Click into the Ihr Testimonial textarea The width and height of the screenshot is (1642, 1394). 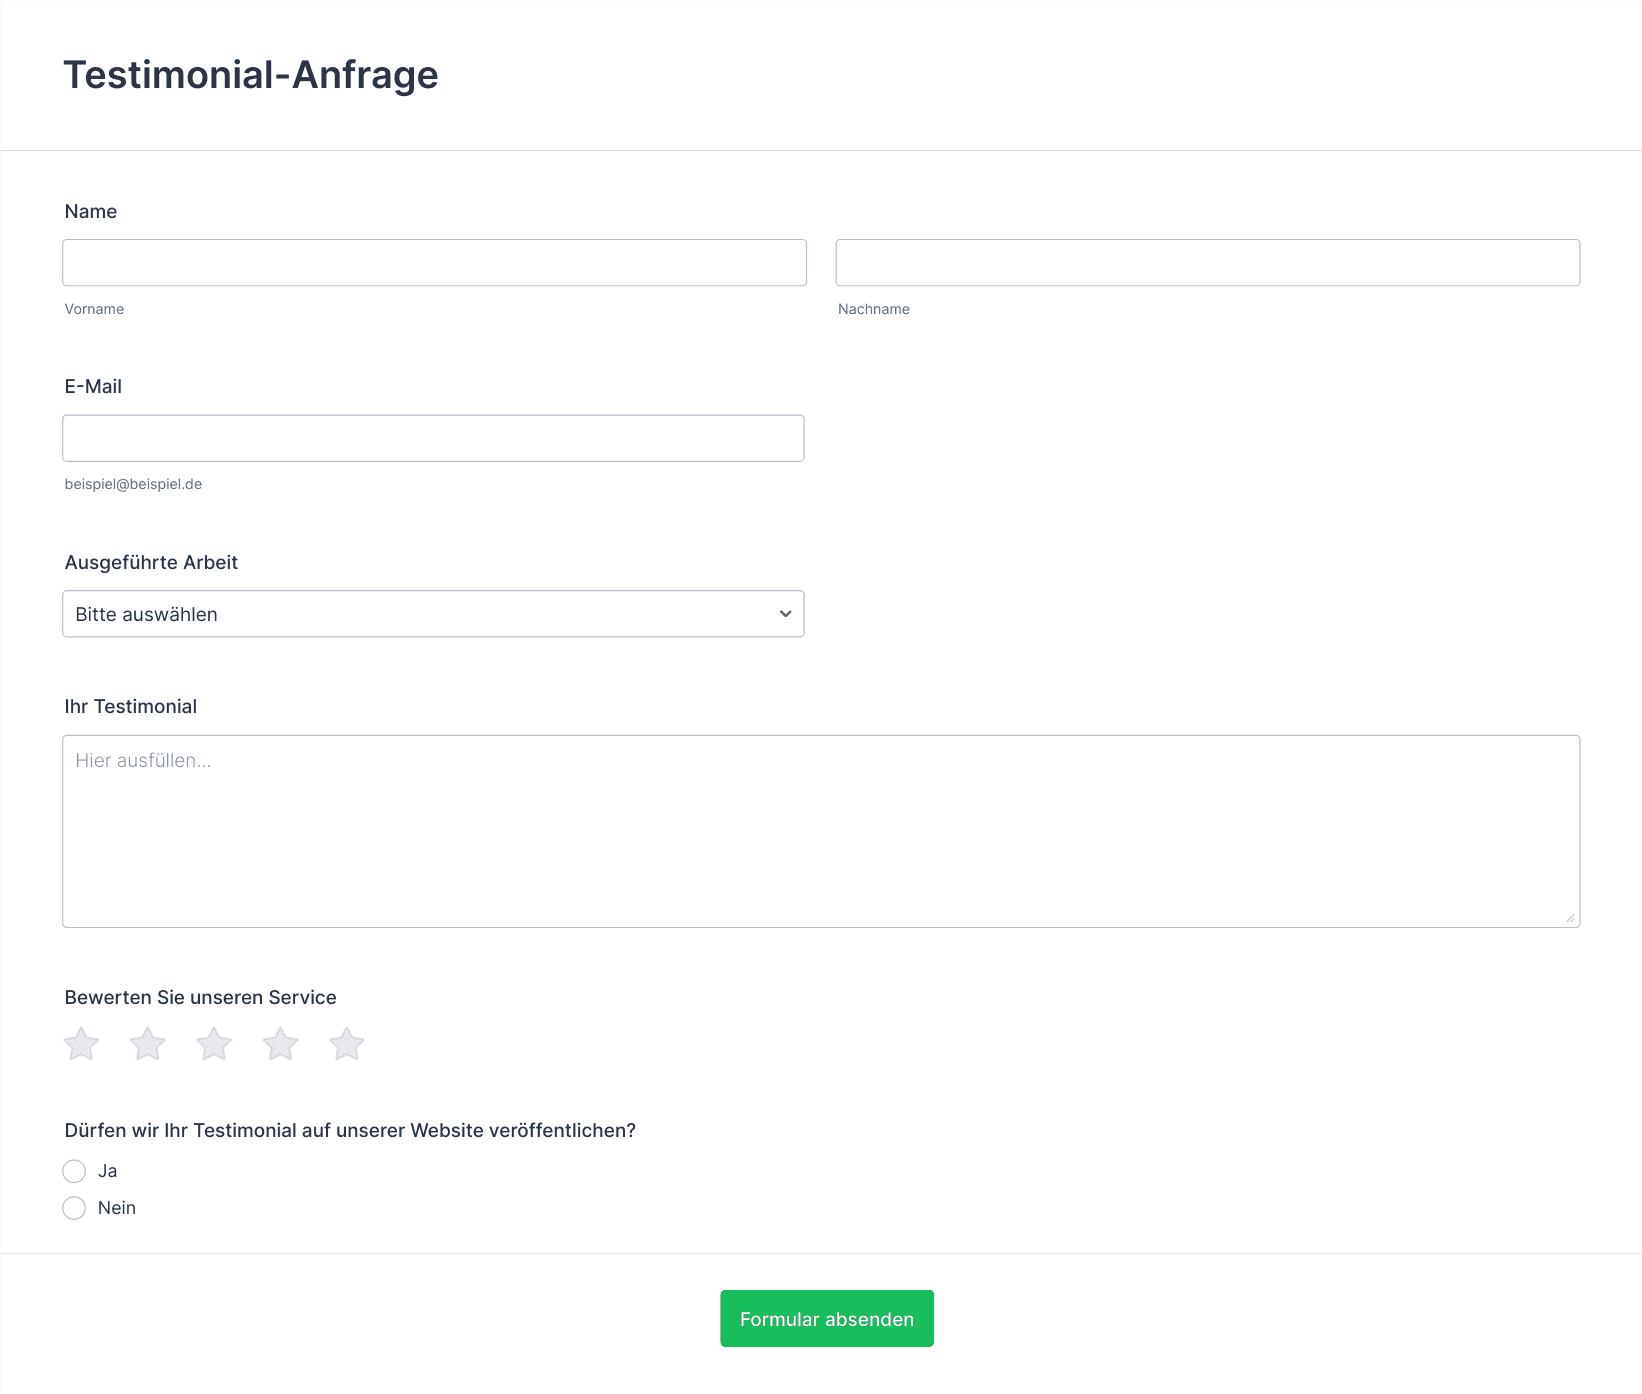[x=821, y=831]
